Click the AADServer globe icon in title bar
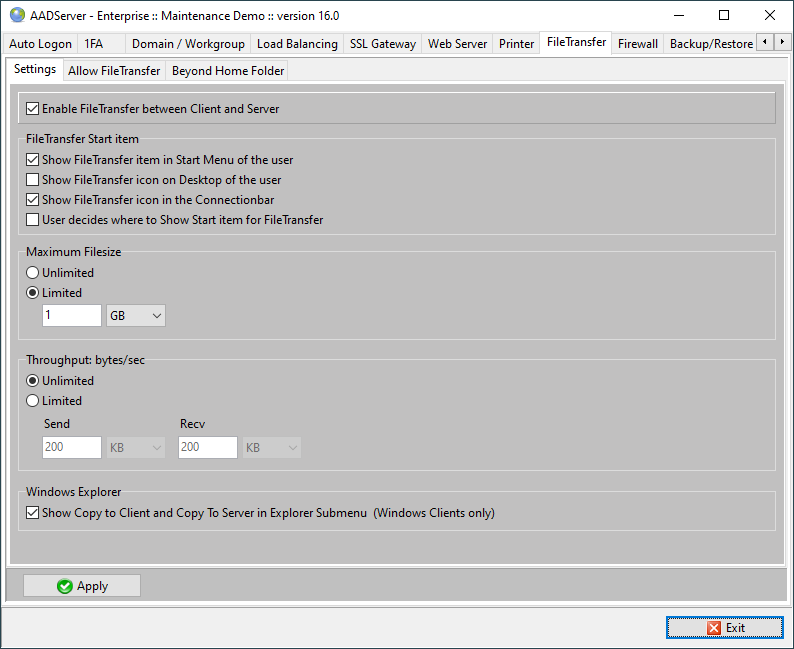 [17, 15]
